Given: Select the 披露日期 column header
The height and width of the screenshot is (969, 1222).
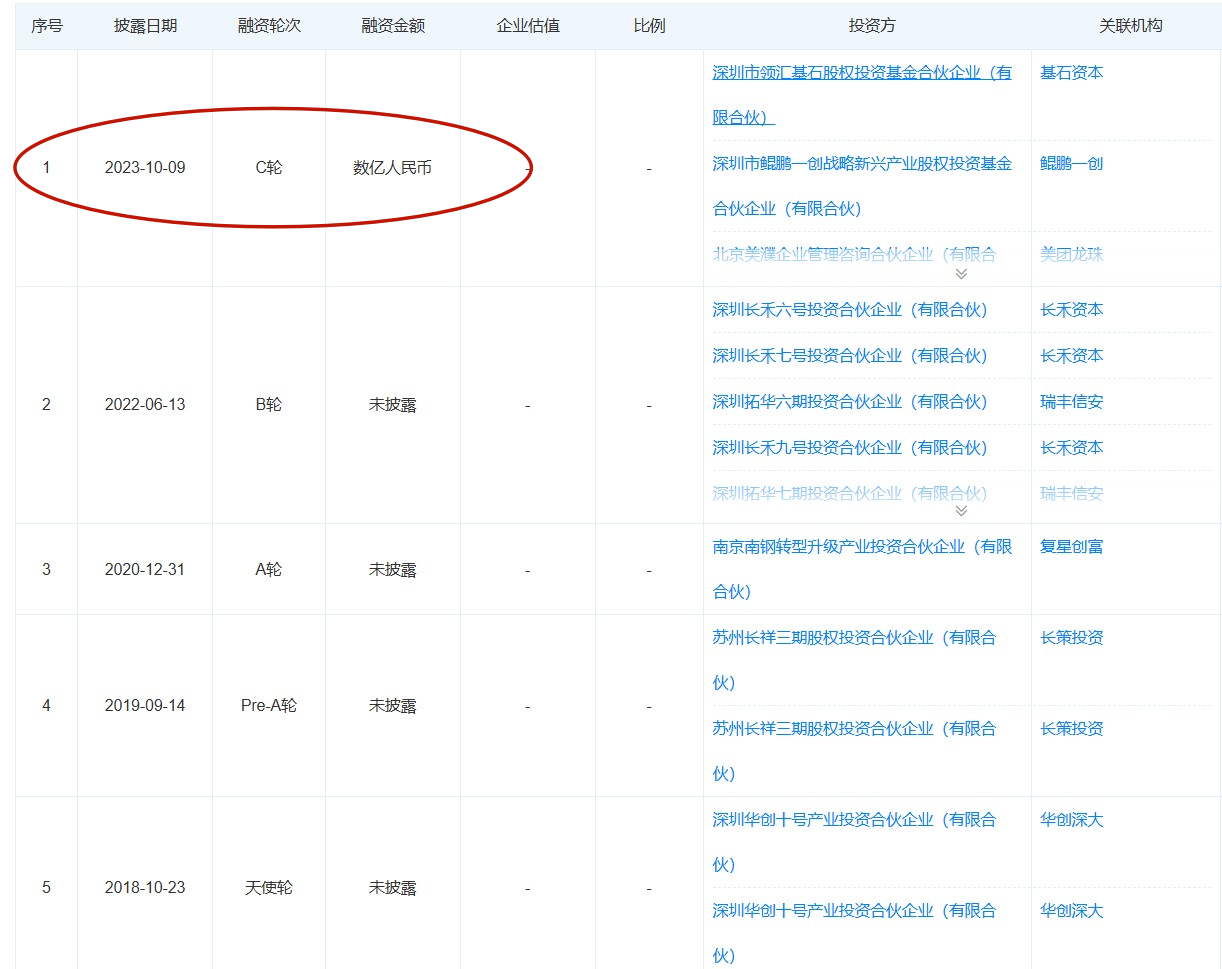Looking at the screenshot, I should pos(145,26).
